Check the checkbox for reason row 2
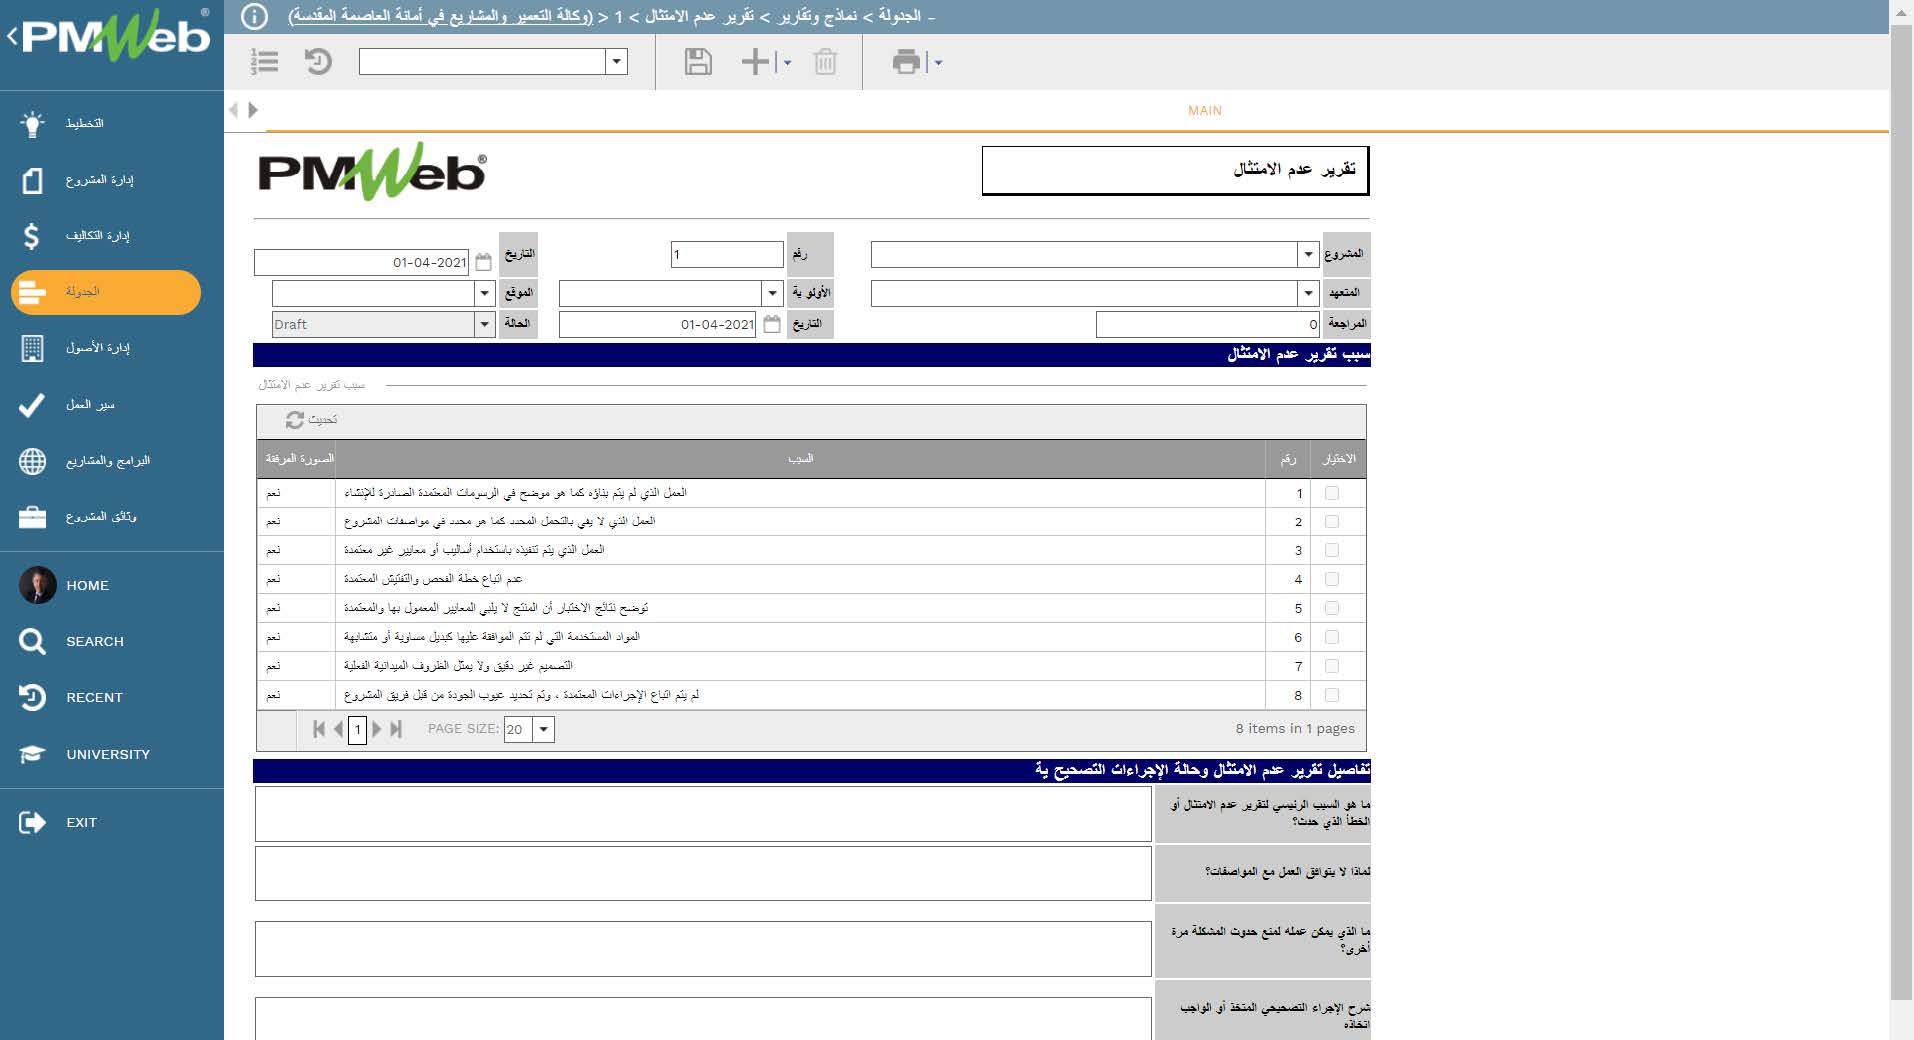Image resolution: width=1914 pixels, height=1040 pixels. (x=1331, y=522)
